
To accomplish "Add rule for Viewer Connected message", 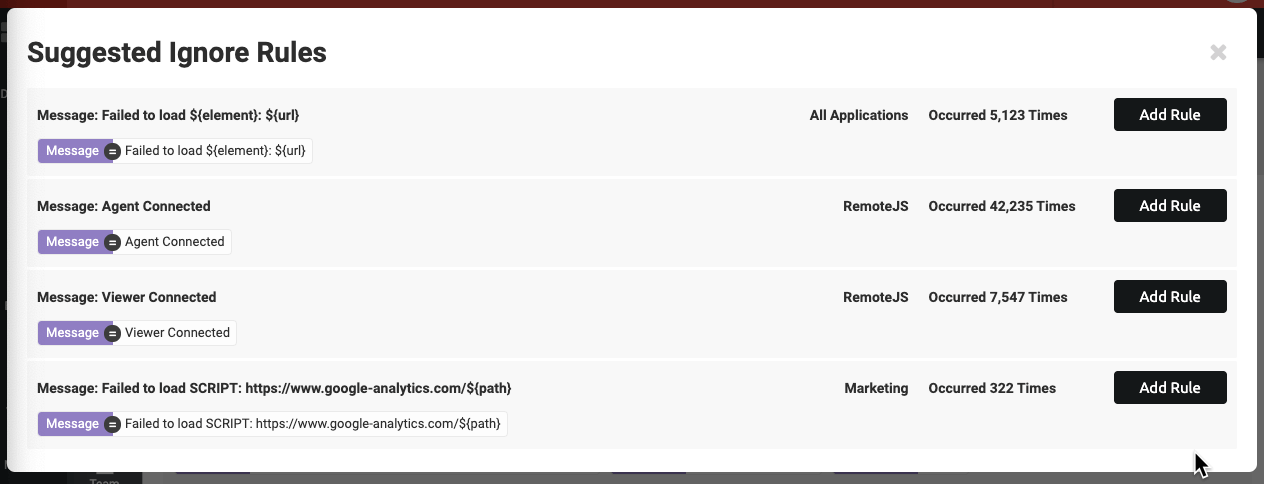I will coord(1170,297).
